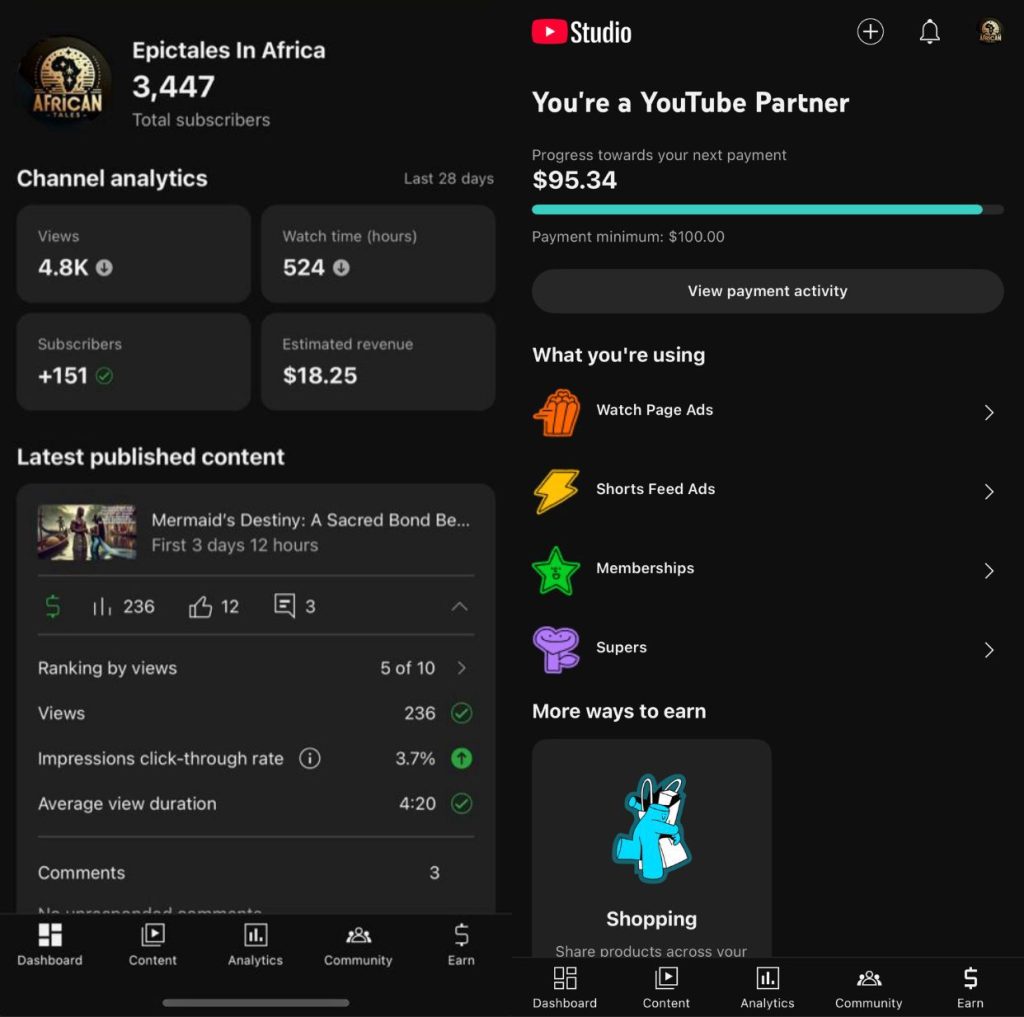Click the $95.34 payment progress amount
The height and width of the screenshot is (1017, 1024).
tap(575, 180)
